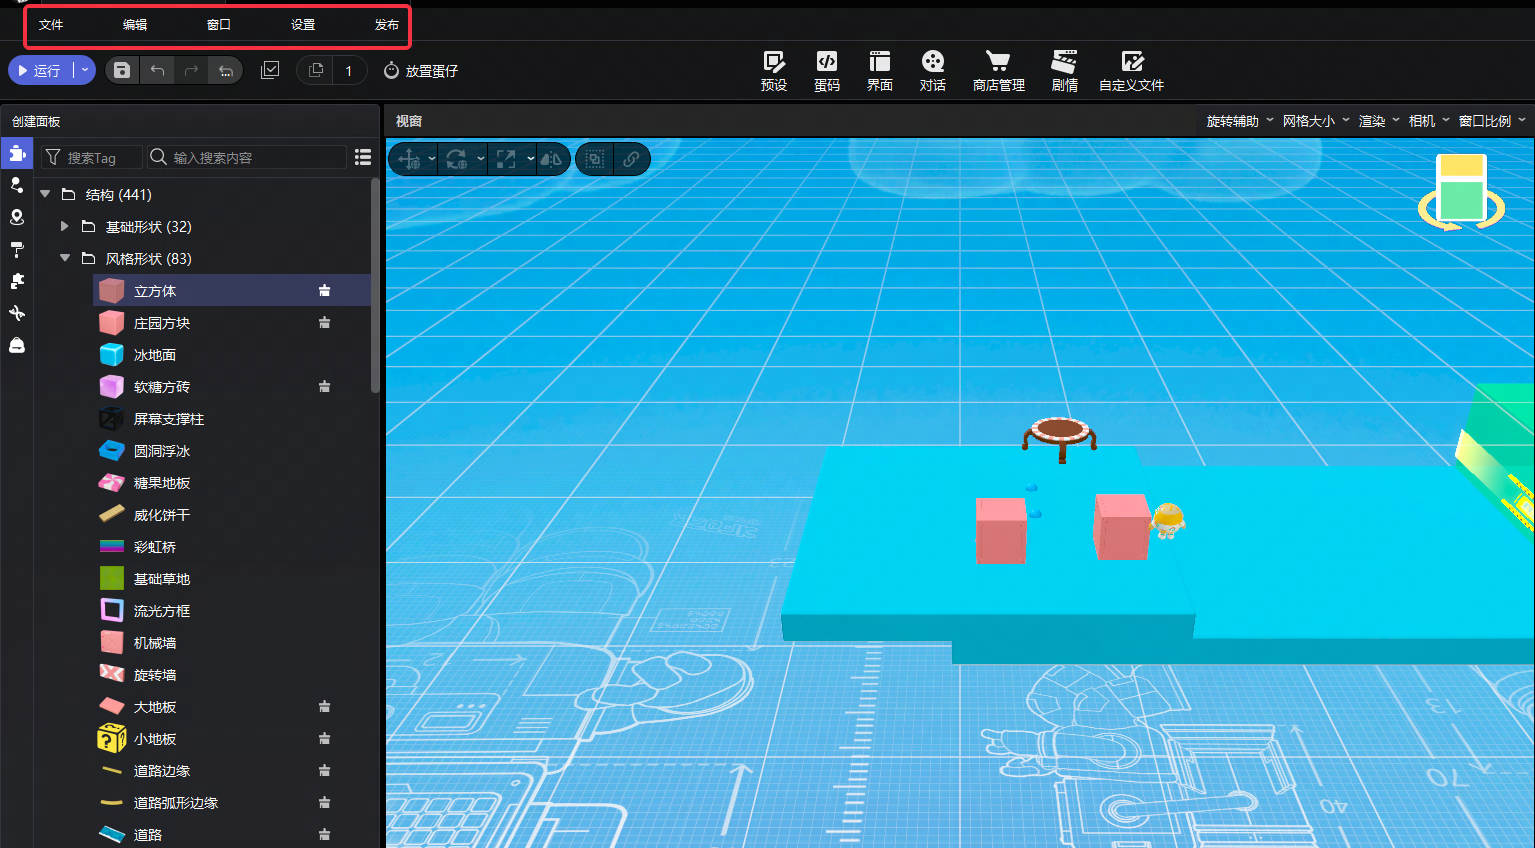Click the undo arrow icon

(157, 70)
